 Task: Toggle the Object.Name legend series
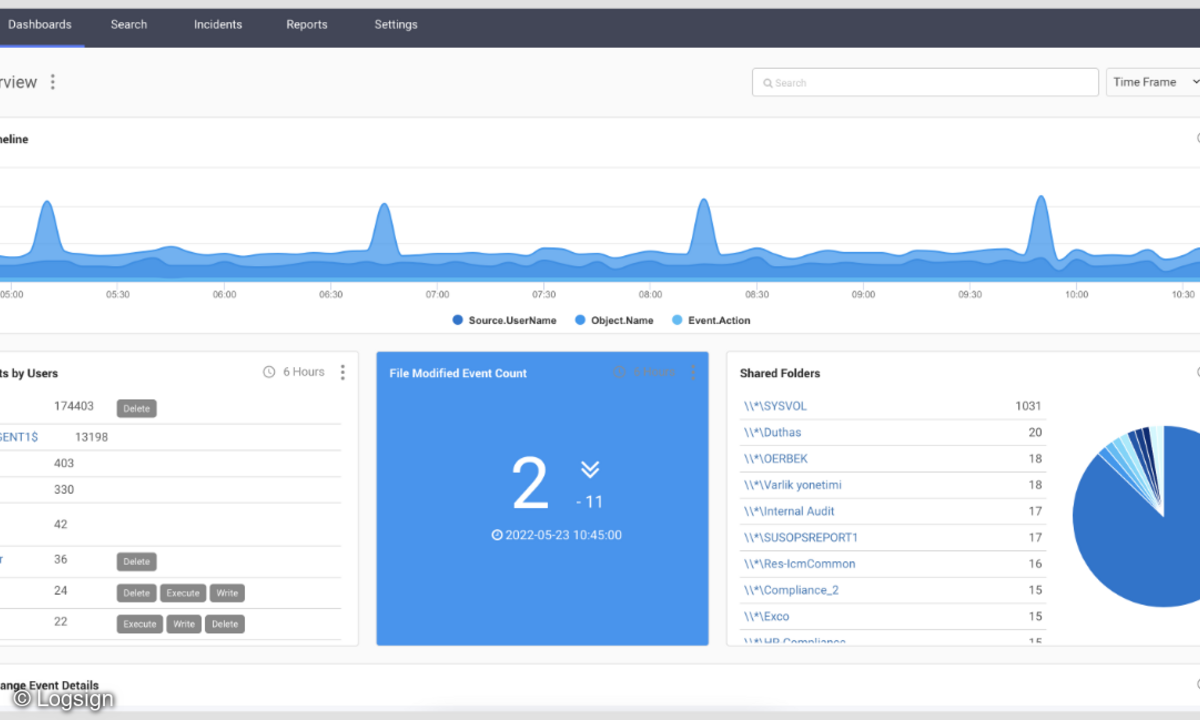pyautogui.click(x=614, y=320)
